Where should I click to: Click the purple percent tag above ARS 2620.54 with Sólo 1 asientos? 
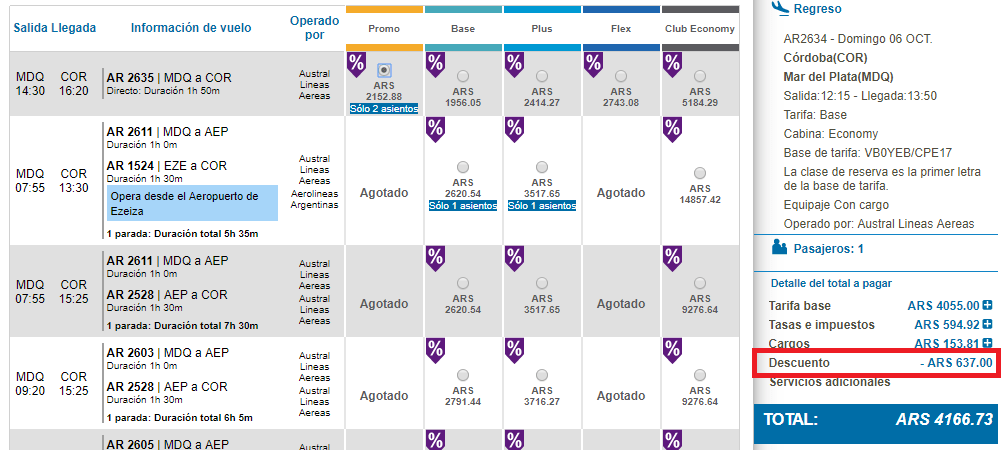pyautogui.click(x=435, y=130)
